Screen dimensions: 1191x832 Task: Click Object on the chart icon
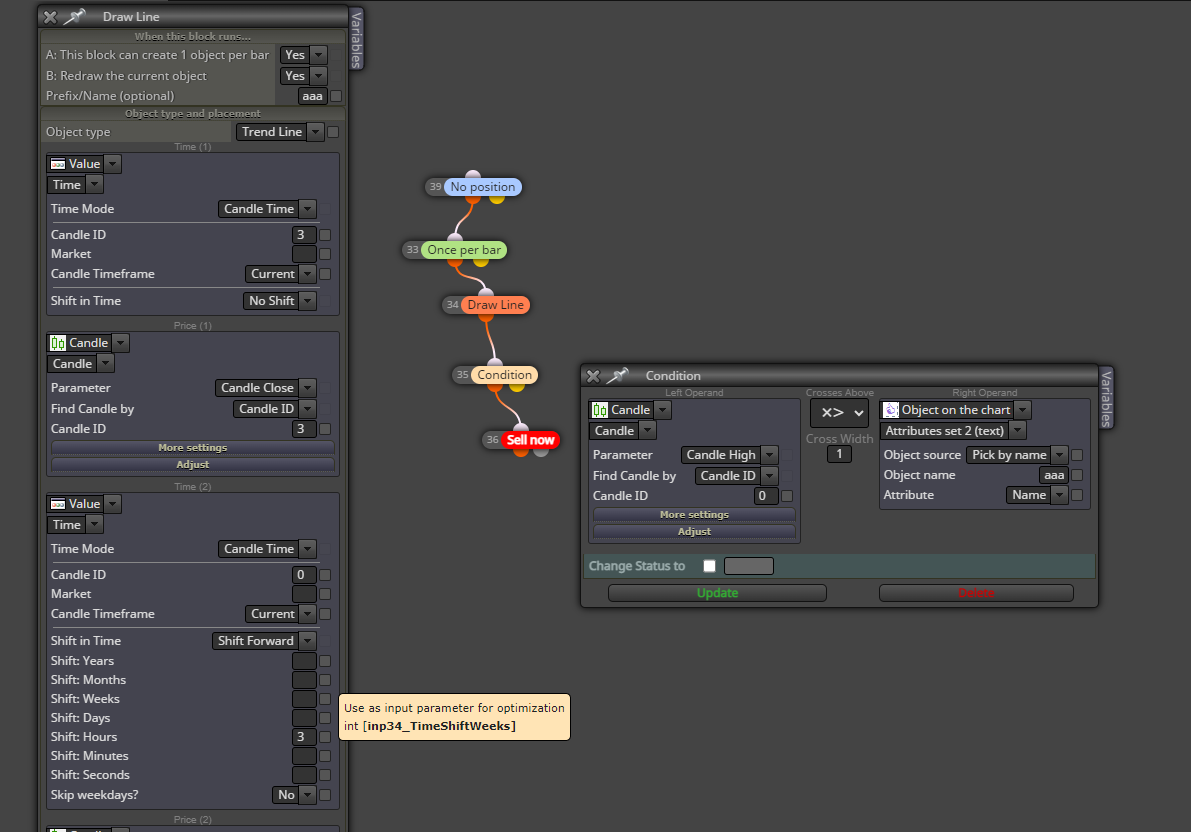[891, 410]
